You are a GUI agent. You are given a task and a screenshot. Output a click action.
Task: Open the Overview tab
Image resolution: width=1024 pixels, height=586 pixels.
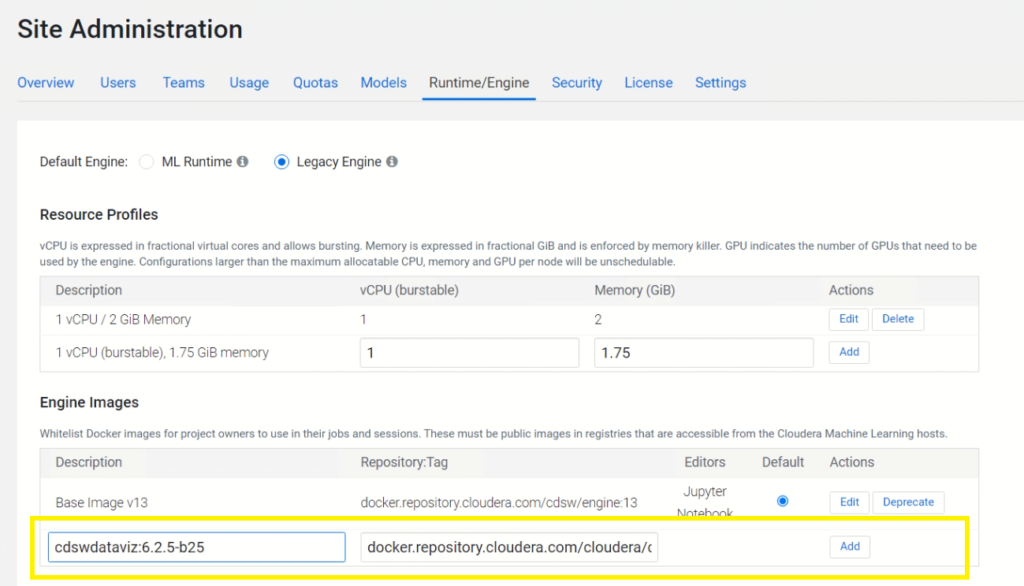tap(46, 83)
